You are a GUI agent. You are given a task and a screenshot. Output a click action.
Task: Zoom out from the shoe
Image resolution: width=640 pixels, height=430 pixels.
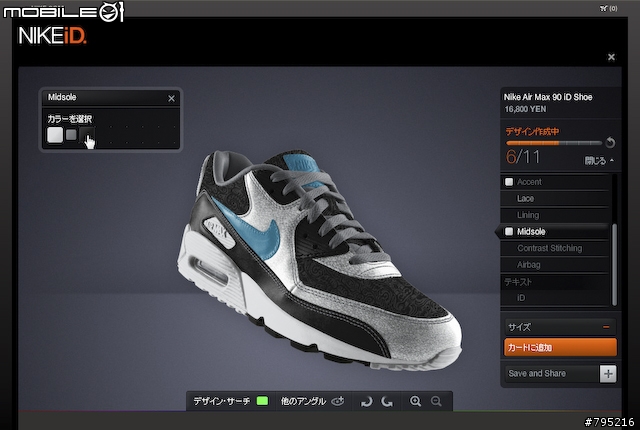click(x=436, y=401)
